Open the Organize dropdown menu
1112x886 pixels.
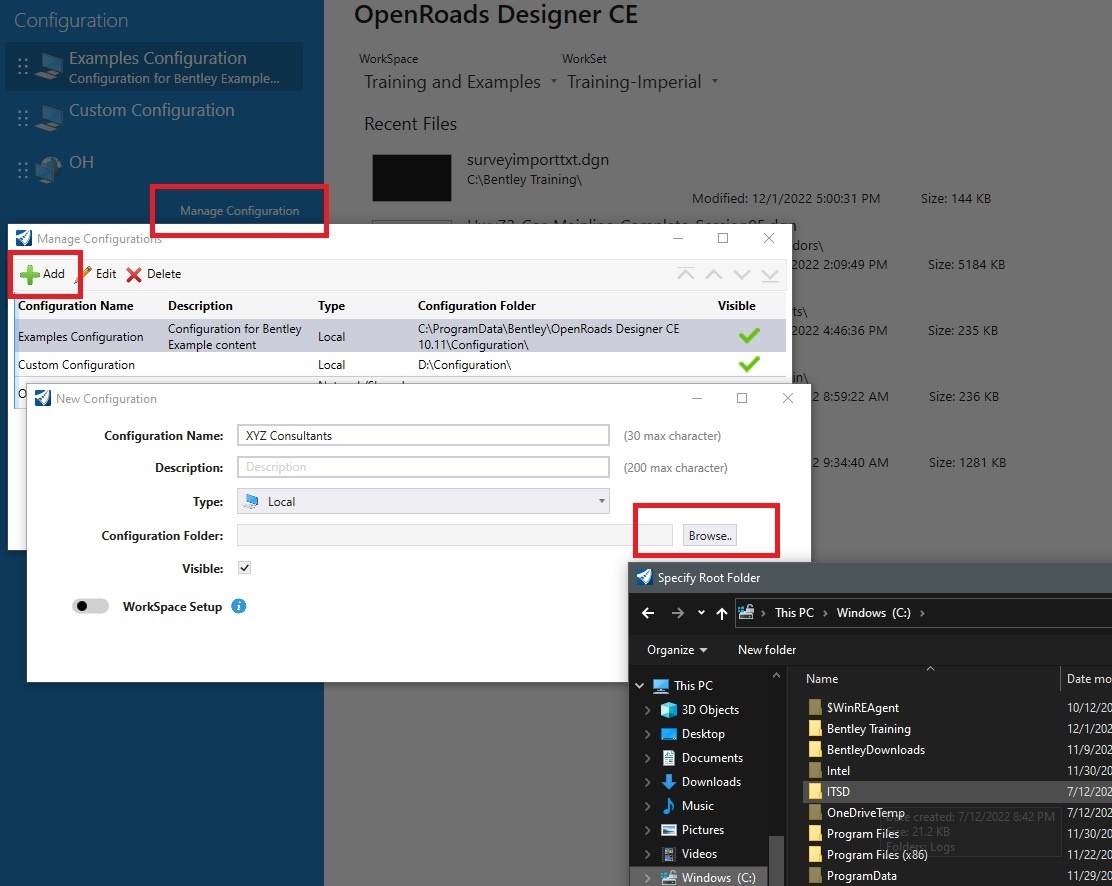[677, 650]
